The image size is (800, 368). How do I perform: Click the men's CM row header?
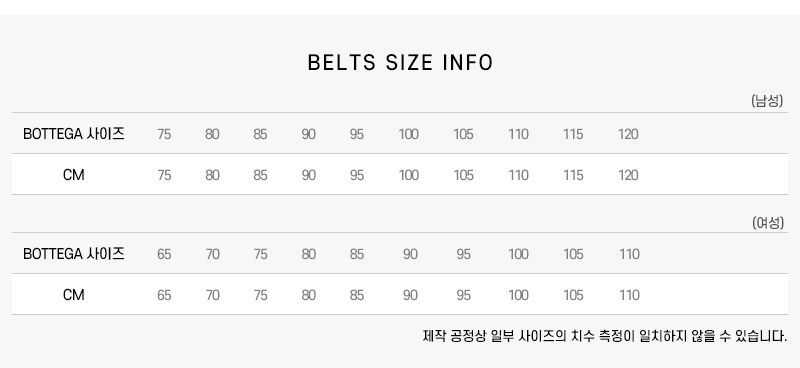click(x=73, y=175)
